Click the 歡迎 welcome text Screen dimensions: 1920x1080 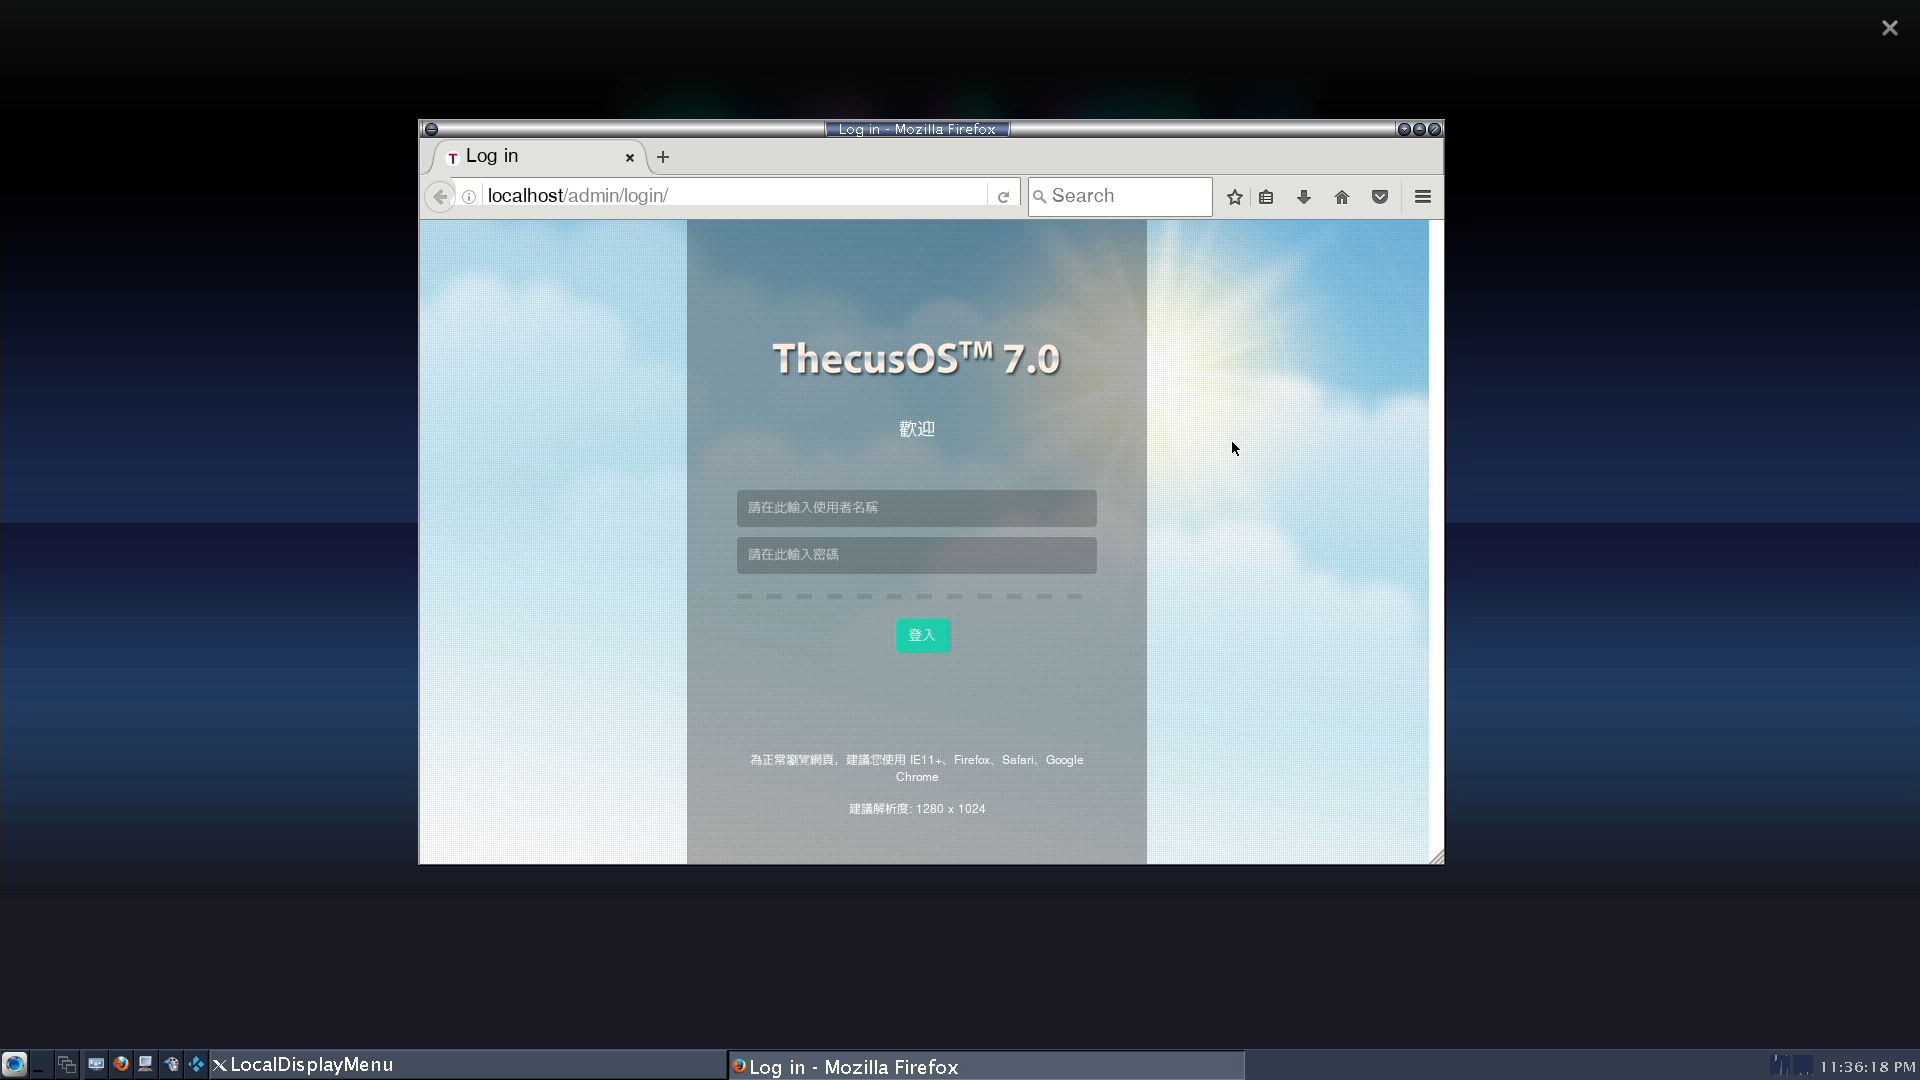[x=917, y=429]
